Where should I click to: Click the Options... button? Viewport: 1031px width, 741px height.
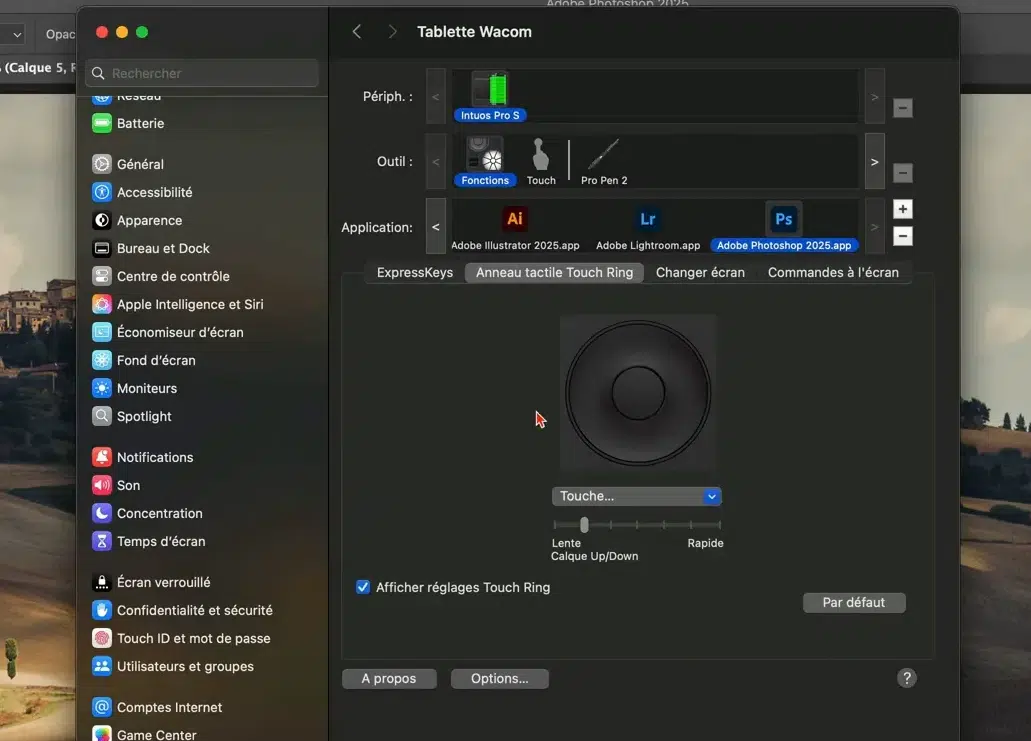tap(500, 679)
